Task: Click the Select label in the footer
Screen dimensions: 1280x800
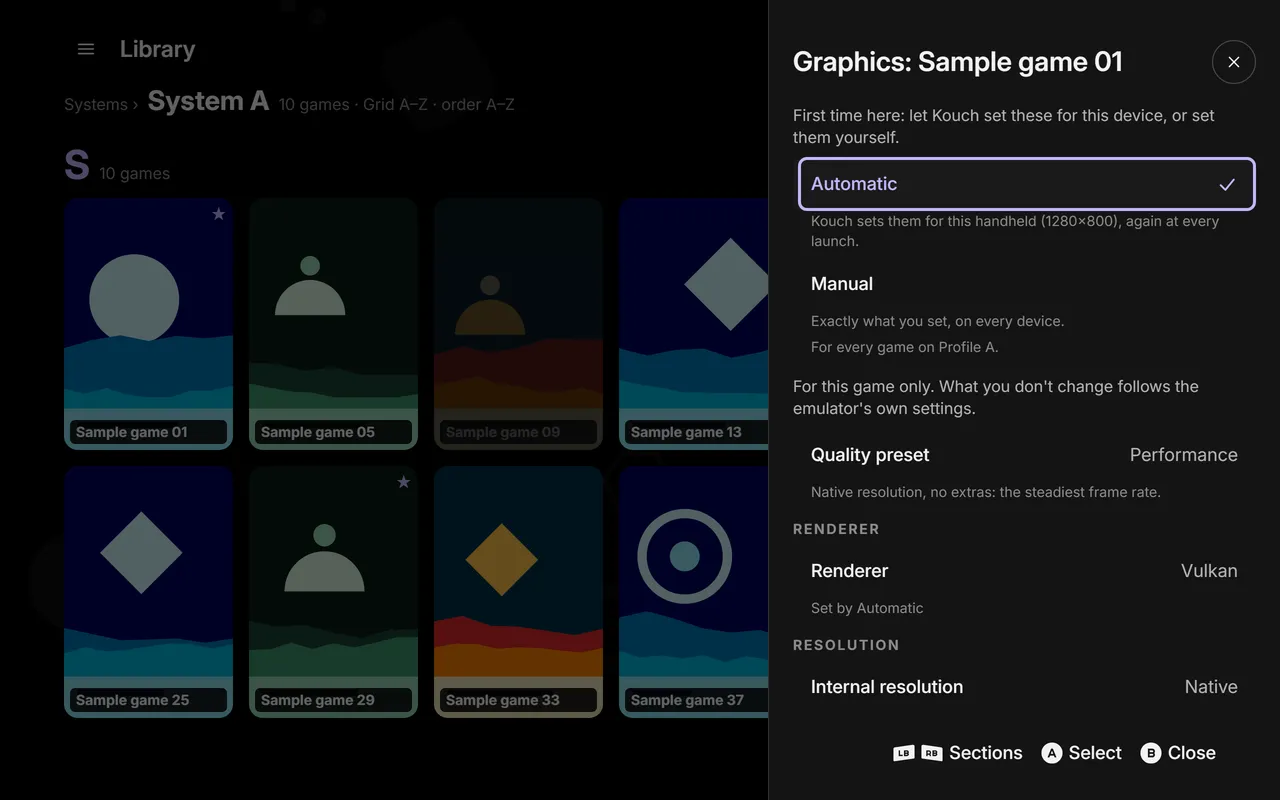Action: pyautogui.click(x=1095, y=753)
